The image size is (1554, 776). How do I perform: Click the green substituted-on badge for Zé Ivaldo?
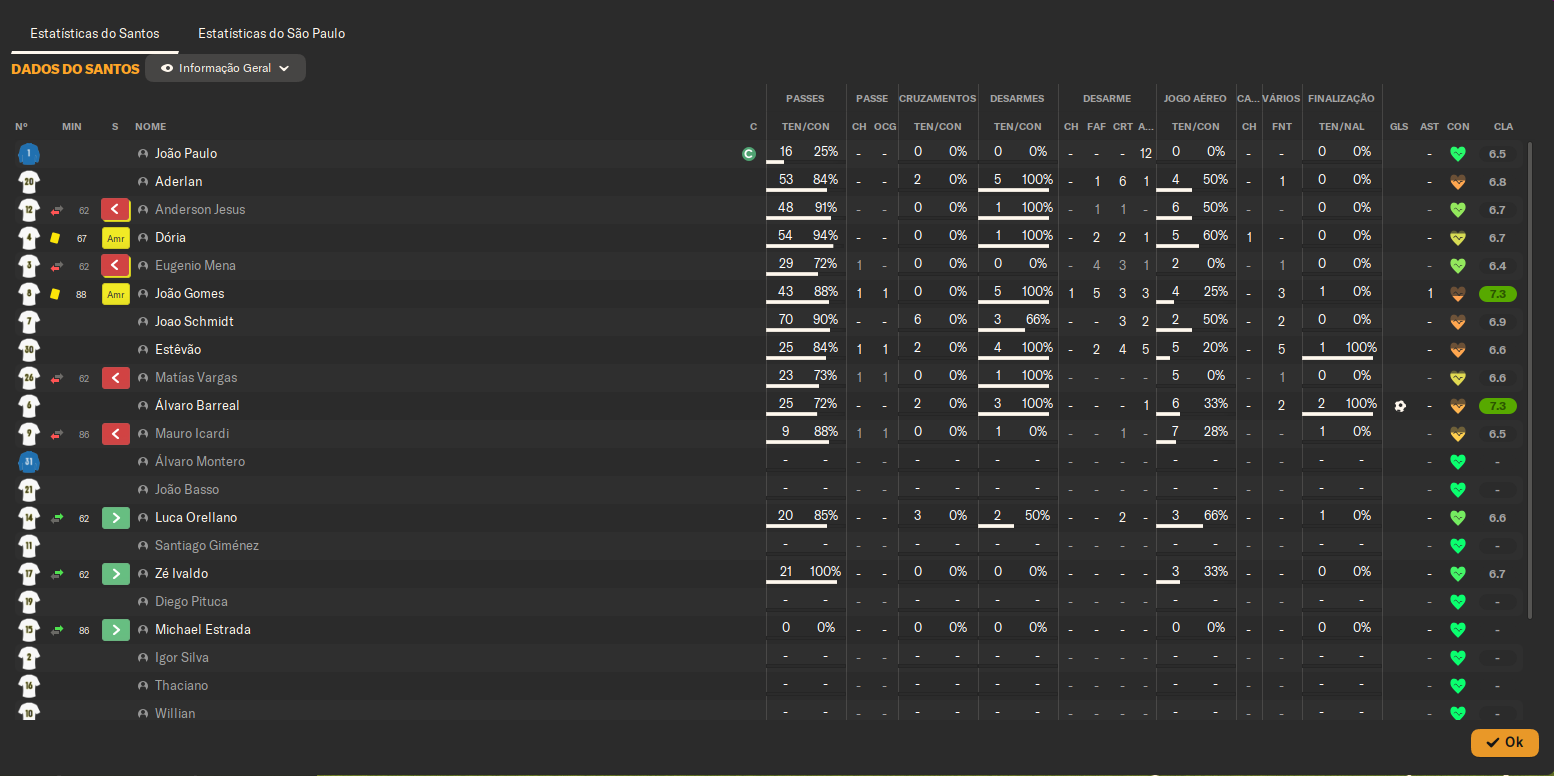click(x=116, y=574)
